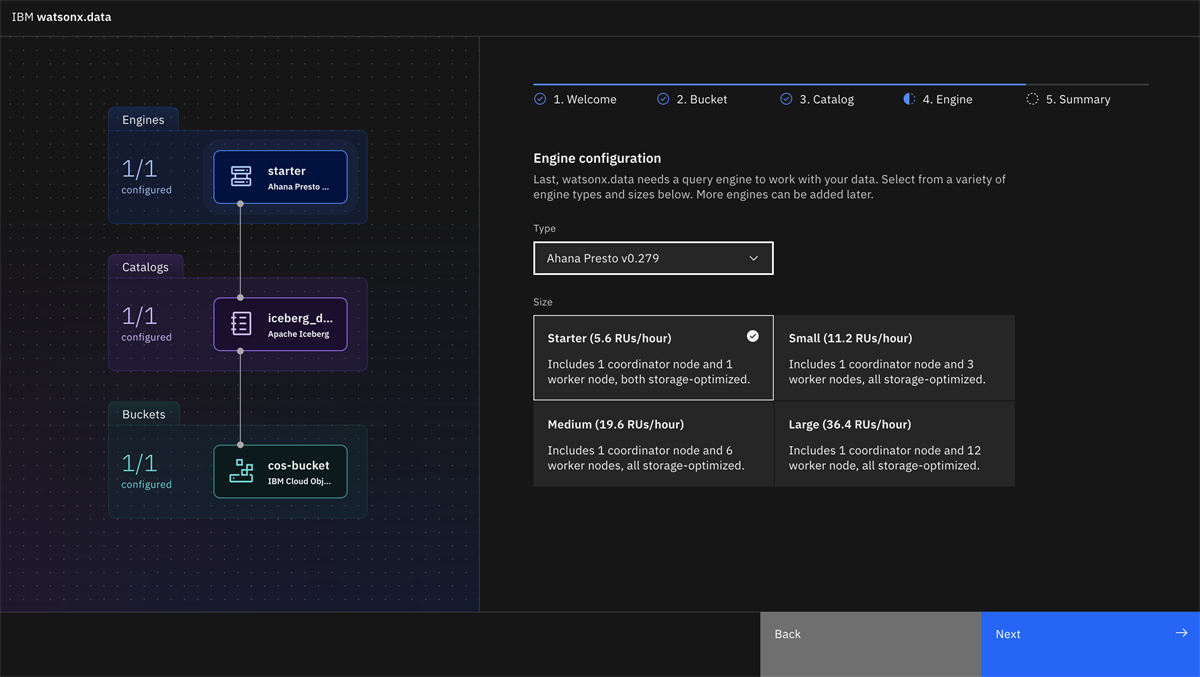
Task: Click the arrow icon on Next button
Action: (x=1181, y=633)
